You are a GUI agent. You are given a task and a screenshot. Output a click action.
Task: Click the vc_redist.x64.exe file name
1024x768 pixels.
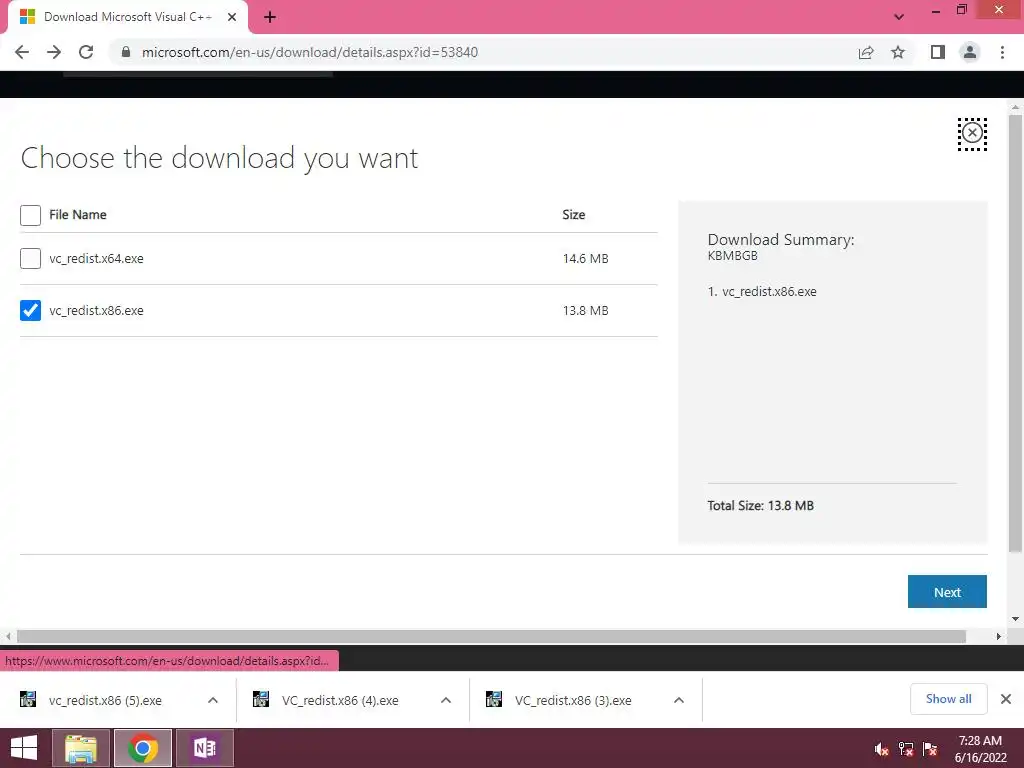pyautogui.click(x=96, y=259)
